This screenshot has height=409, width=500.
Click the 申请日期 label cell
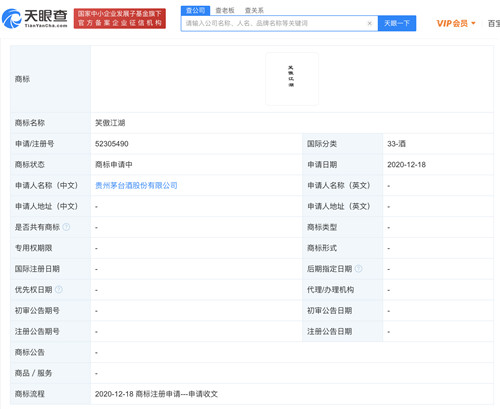pyautogui.click(x=343, y=165)
